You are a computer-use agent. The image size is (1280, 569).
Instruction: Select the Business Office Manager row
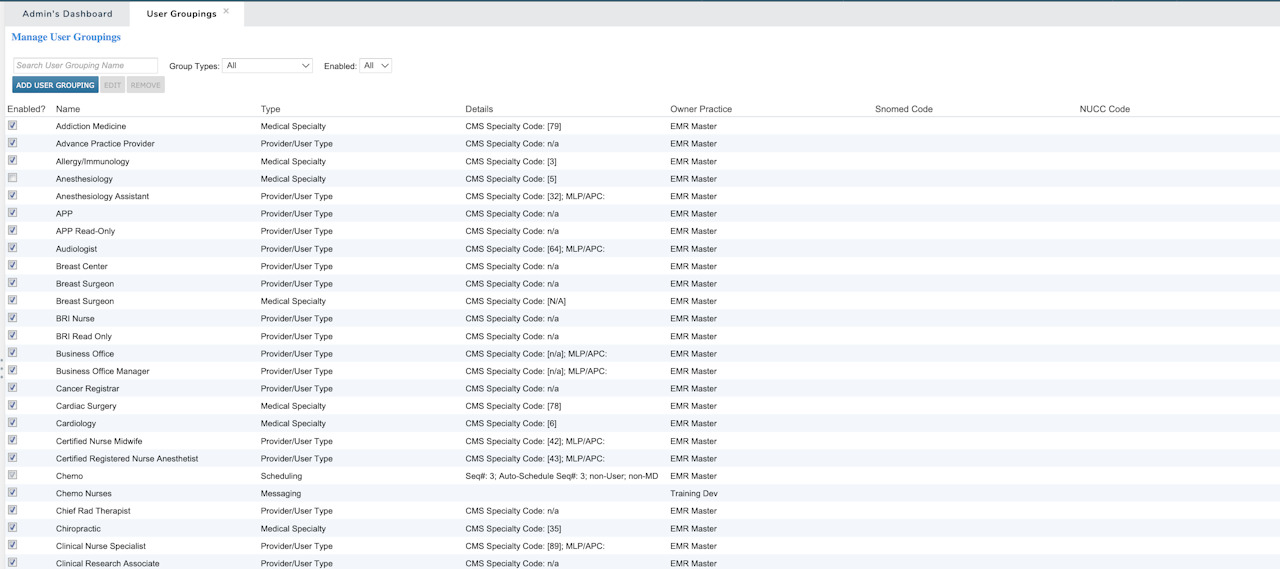tap(103, 371)
